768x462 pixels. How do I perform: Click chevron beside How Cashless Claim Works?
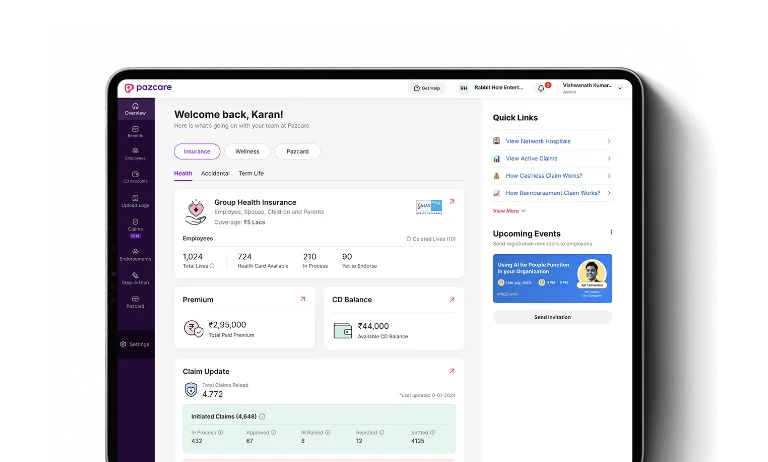click(x=609, y=175)
